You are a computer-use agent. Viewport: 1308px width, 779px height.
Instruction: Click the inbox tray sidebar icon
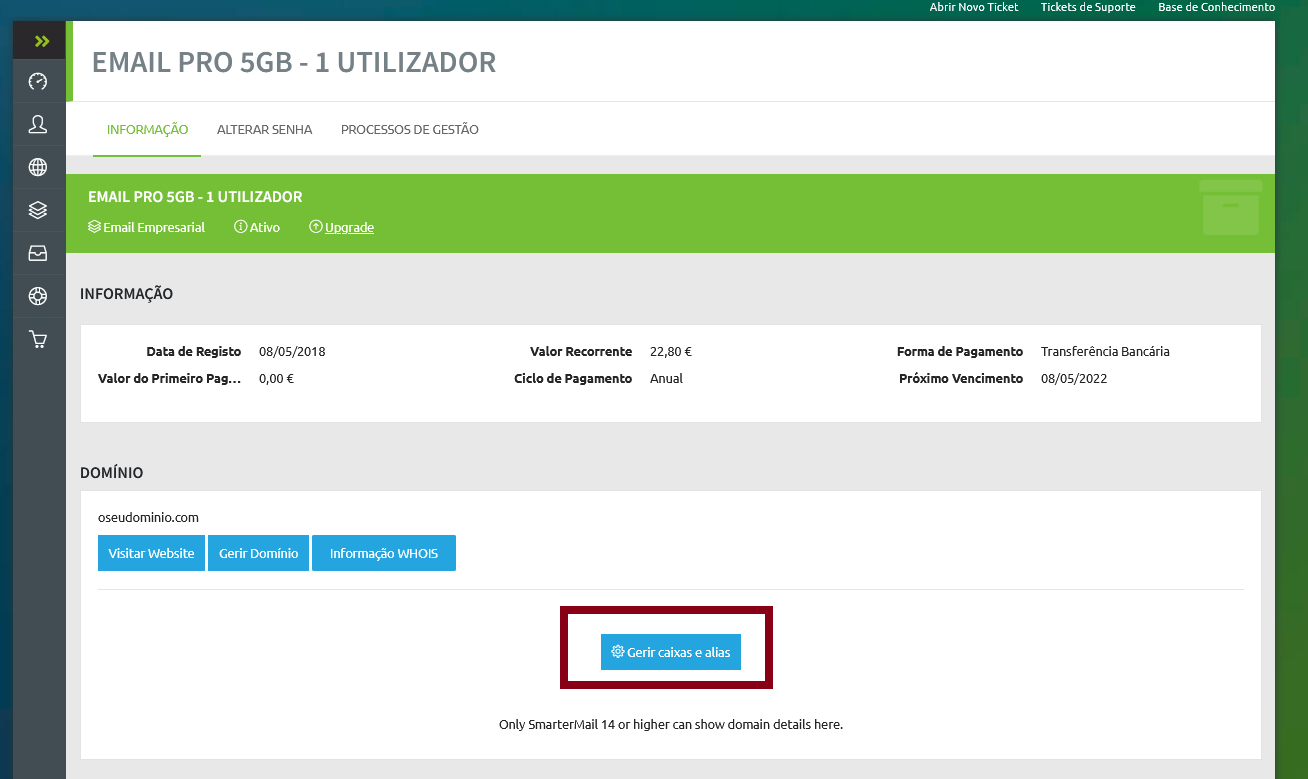pyautogui.click(x=38, y=253)
